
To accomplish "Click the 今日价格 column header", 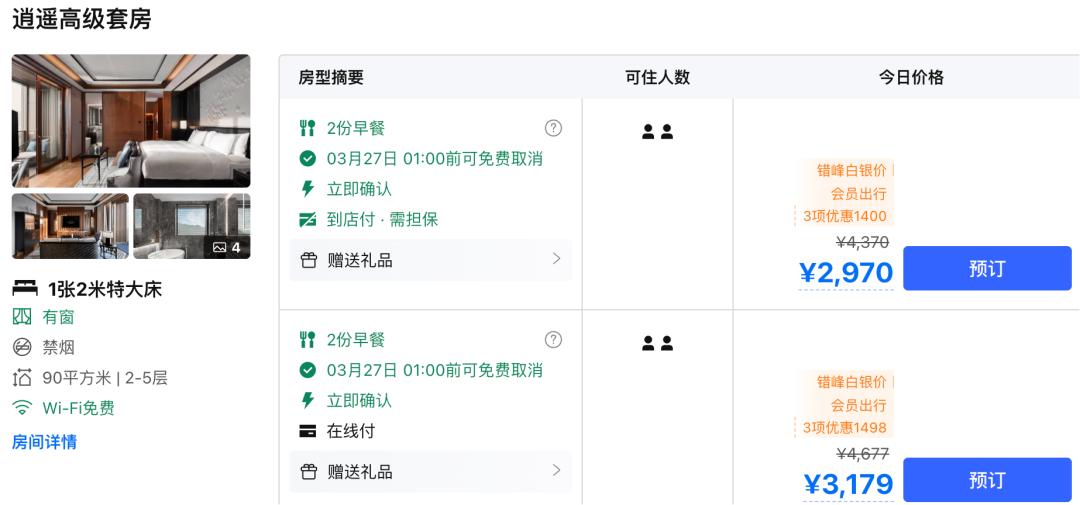I will pos(911,77).
